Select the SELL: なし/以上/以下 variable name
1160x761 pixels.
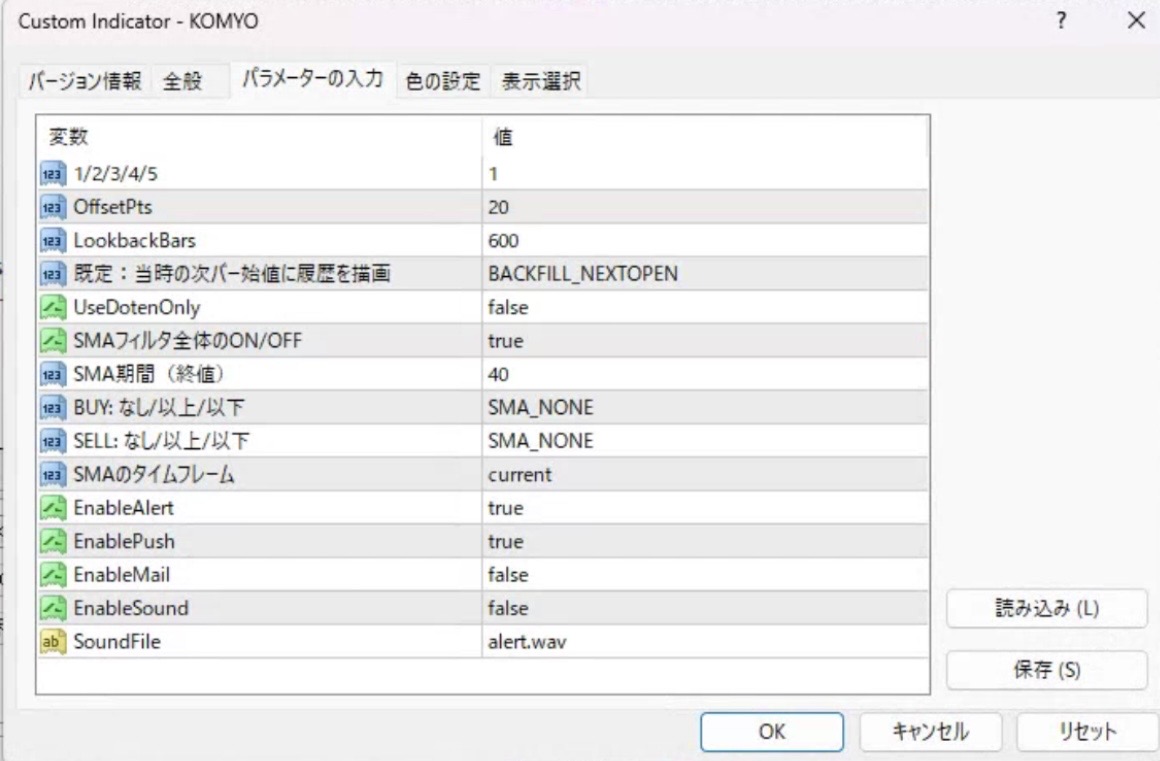161,441
